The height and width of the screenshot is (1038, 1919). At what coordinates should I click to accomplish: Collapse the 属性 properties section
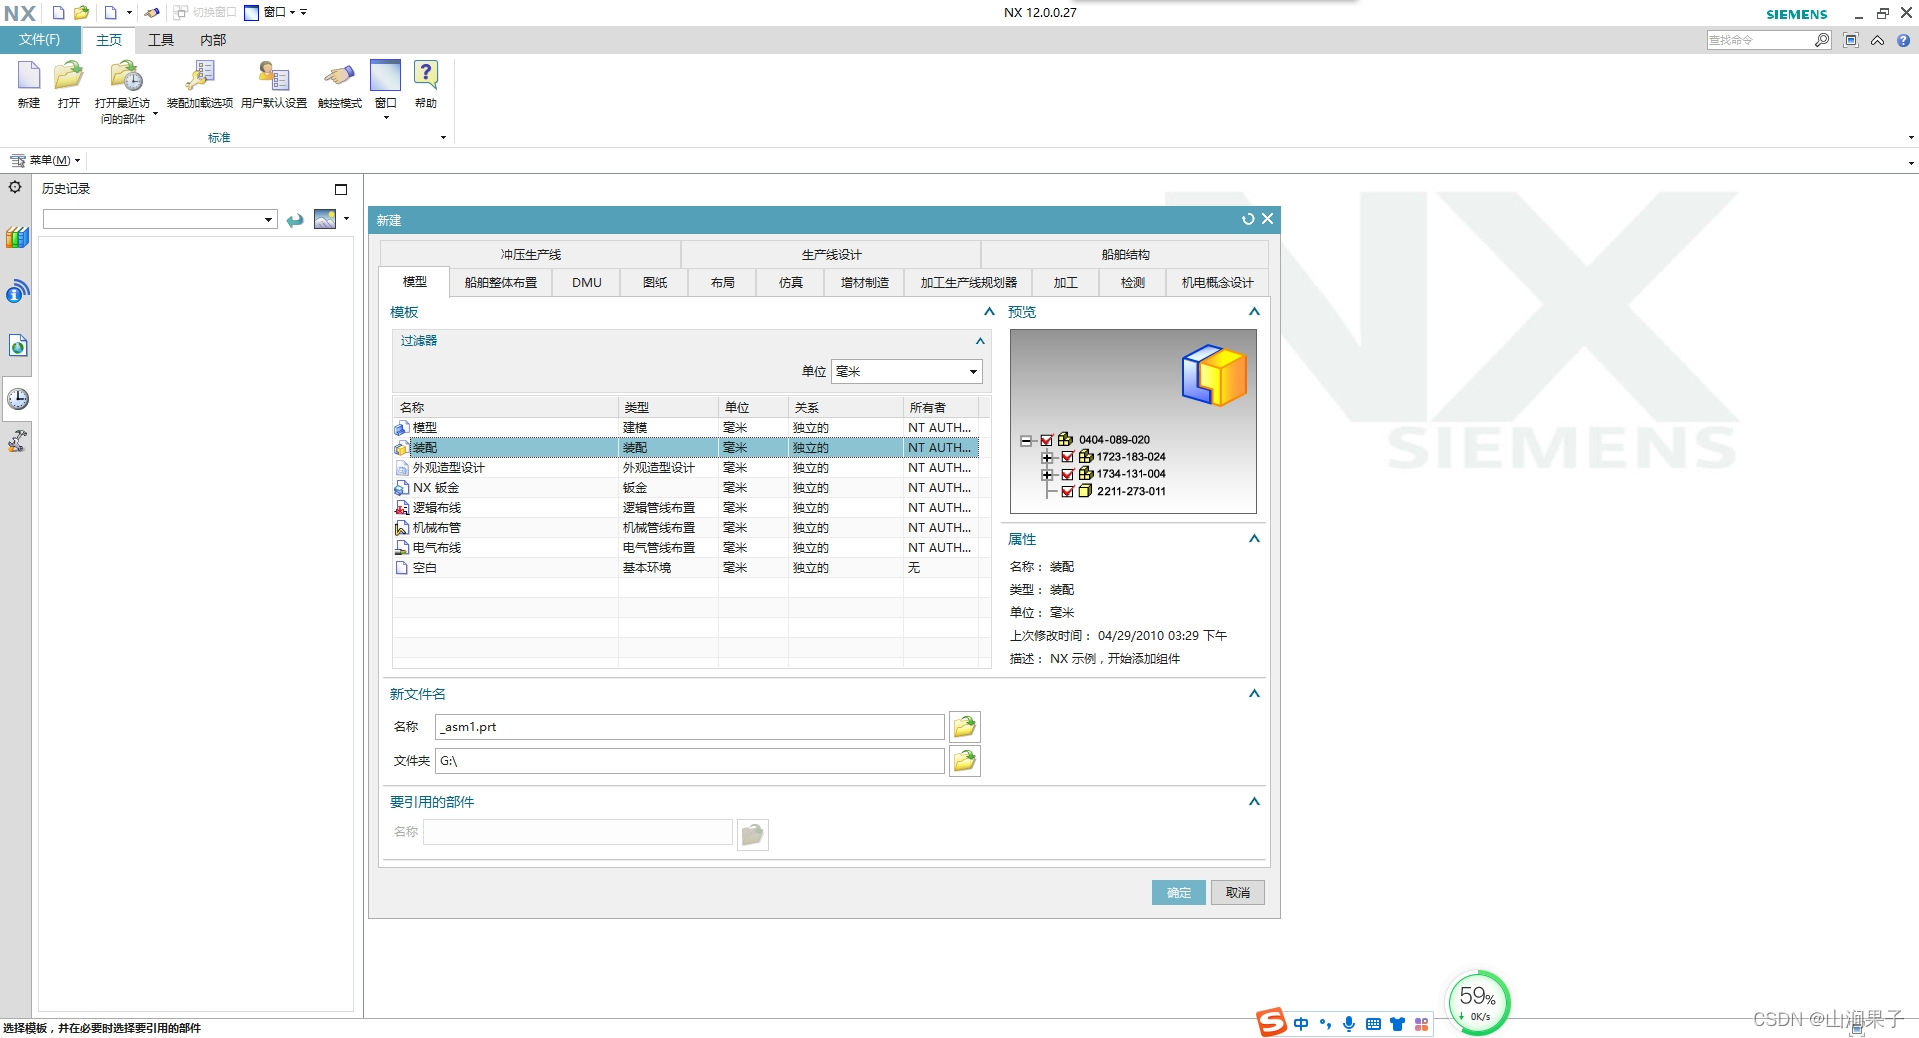click(x=1254, y=539)
